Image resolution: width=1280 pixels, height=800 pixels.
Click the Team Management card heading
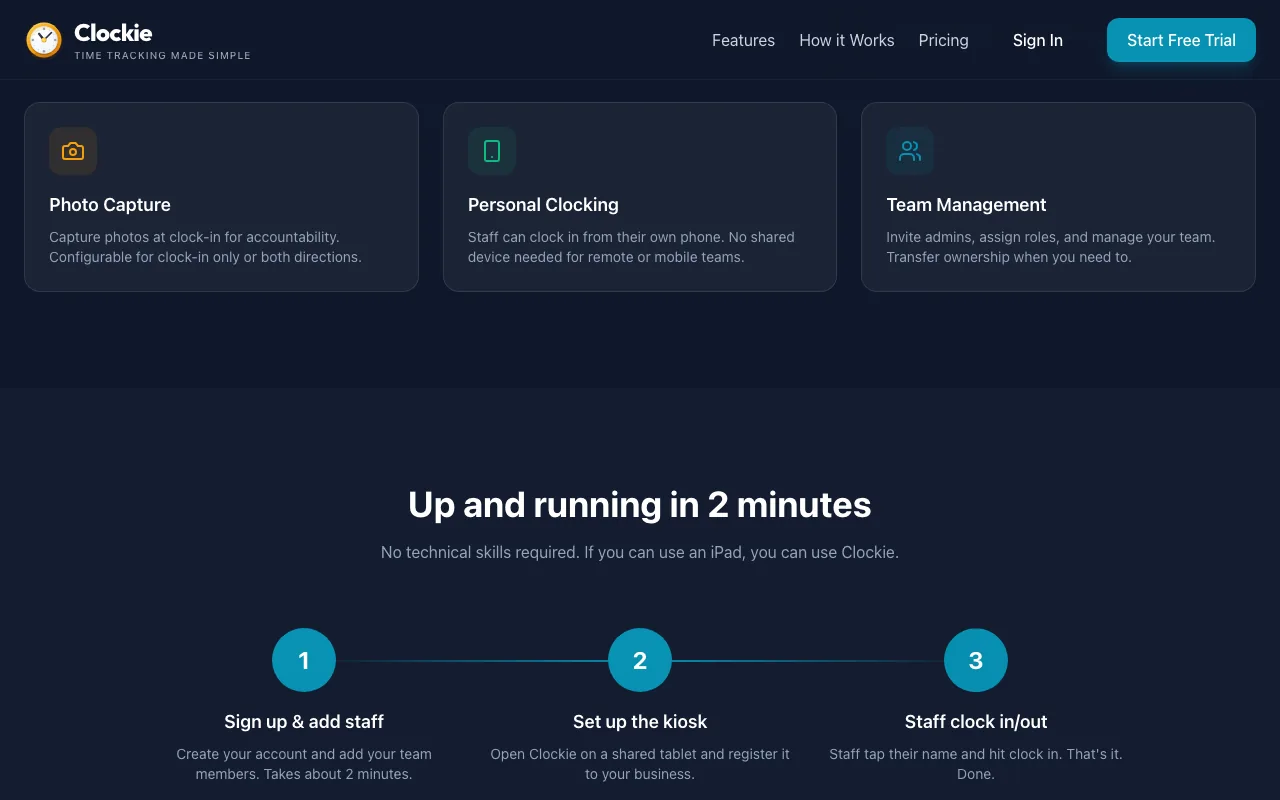966,205
